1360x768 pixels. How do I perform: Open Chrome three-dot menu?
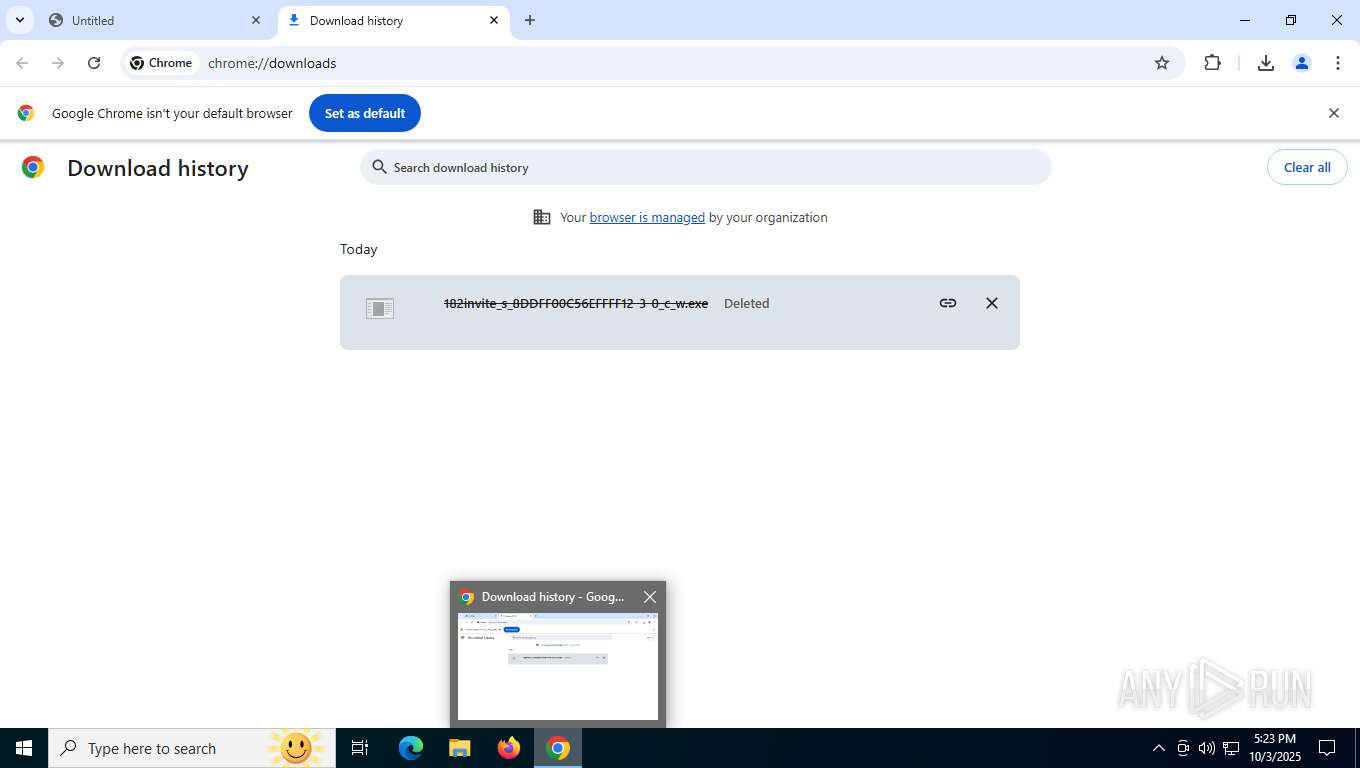(x=1338, y=63)
